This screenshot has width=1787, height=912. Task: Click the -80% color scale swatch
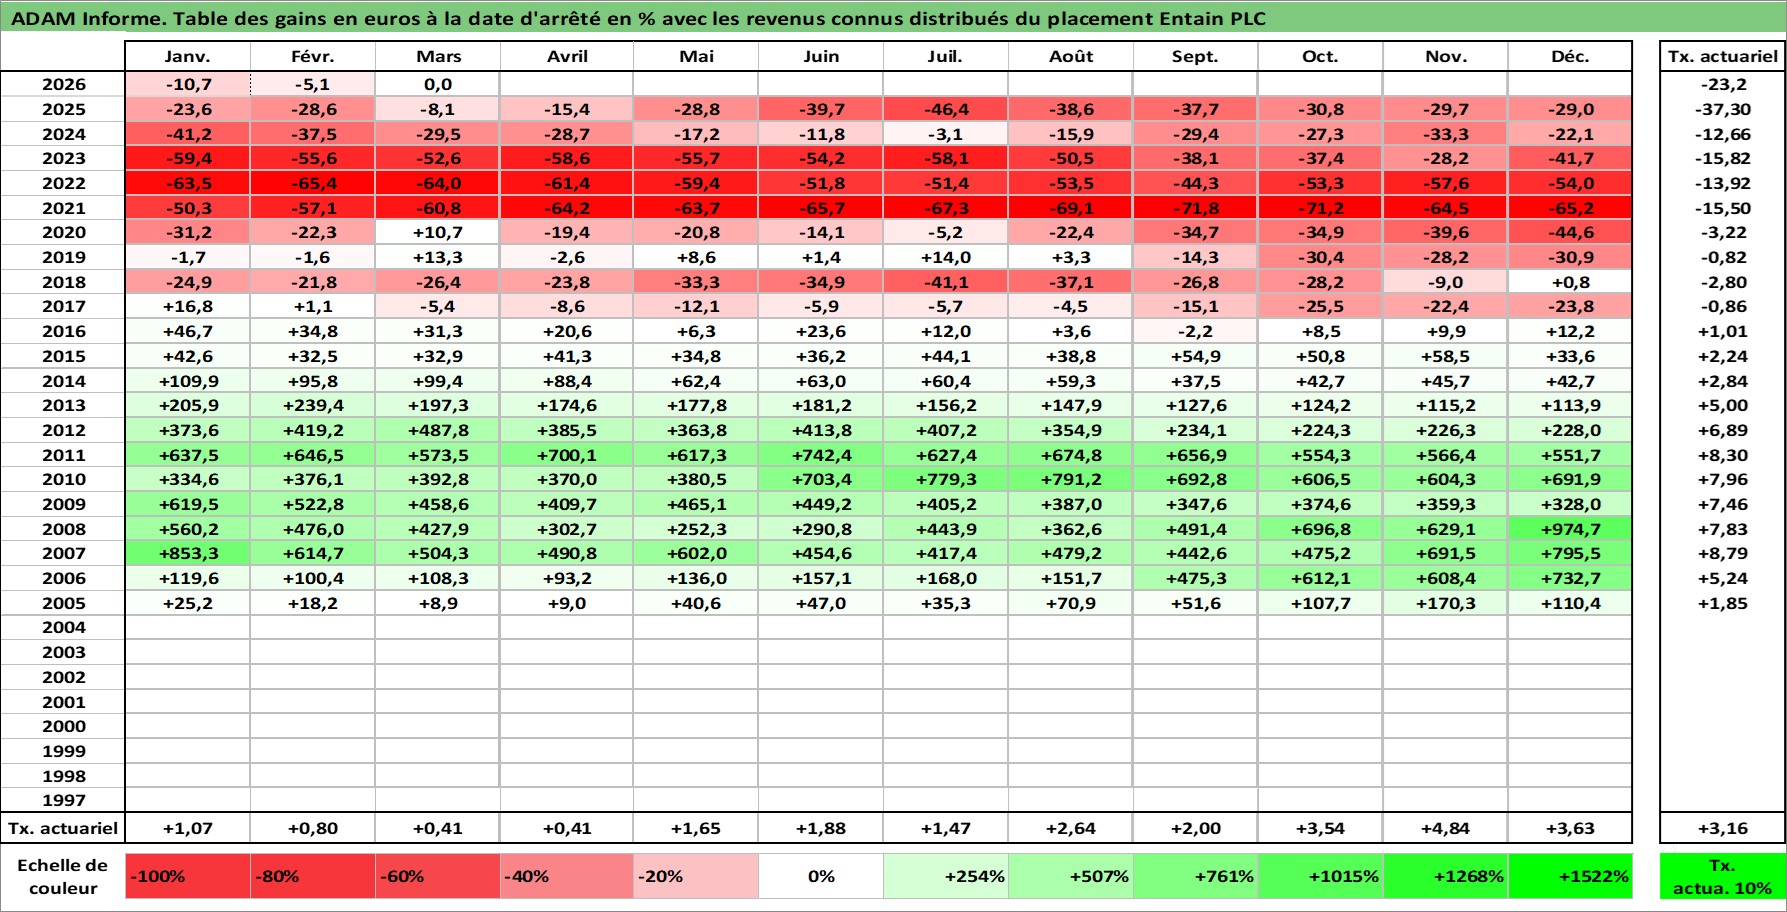[313, 876]
